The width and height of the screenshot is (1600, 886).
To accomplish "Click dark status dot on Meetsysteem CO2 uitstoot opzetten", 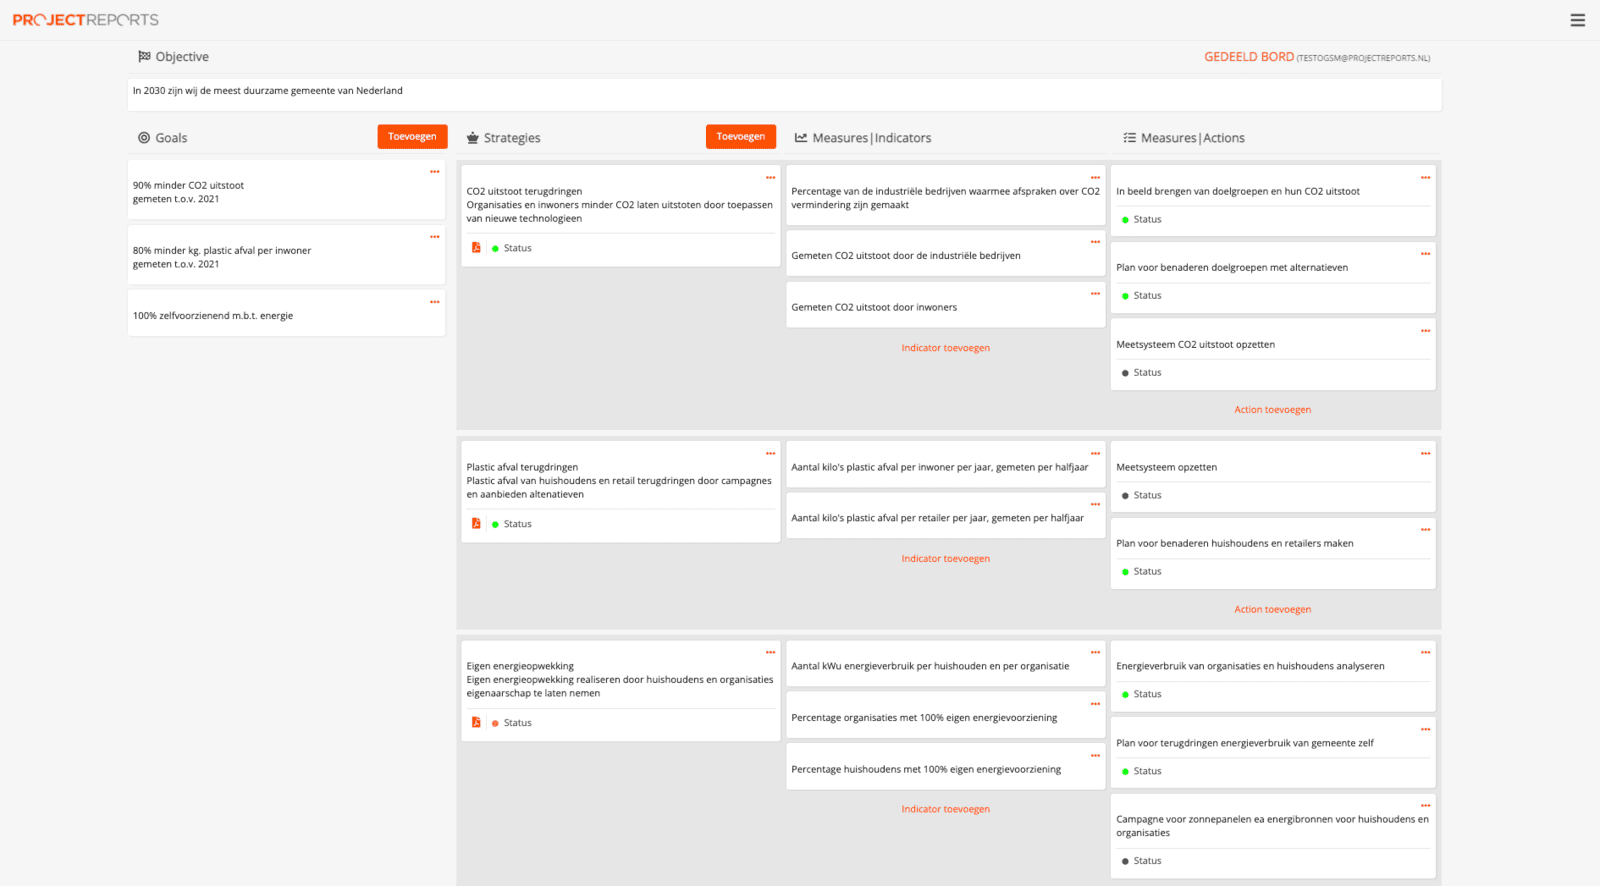I will coord(1125,373).
